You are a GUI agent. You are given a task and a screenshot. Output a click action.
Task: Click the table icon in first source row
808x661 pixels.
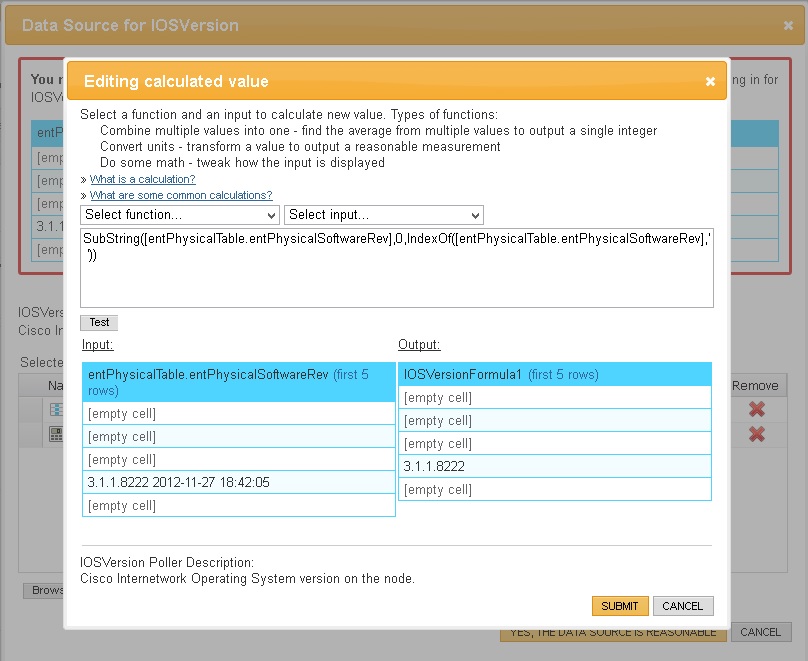pos(56,410)
